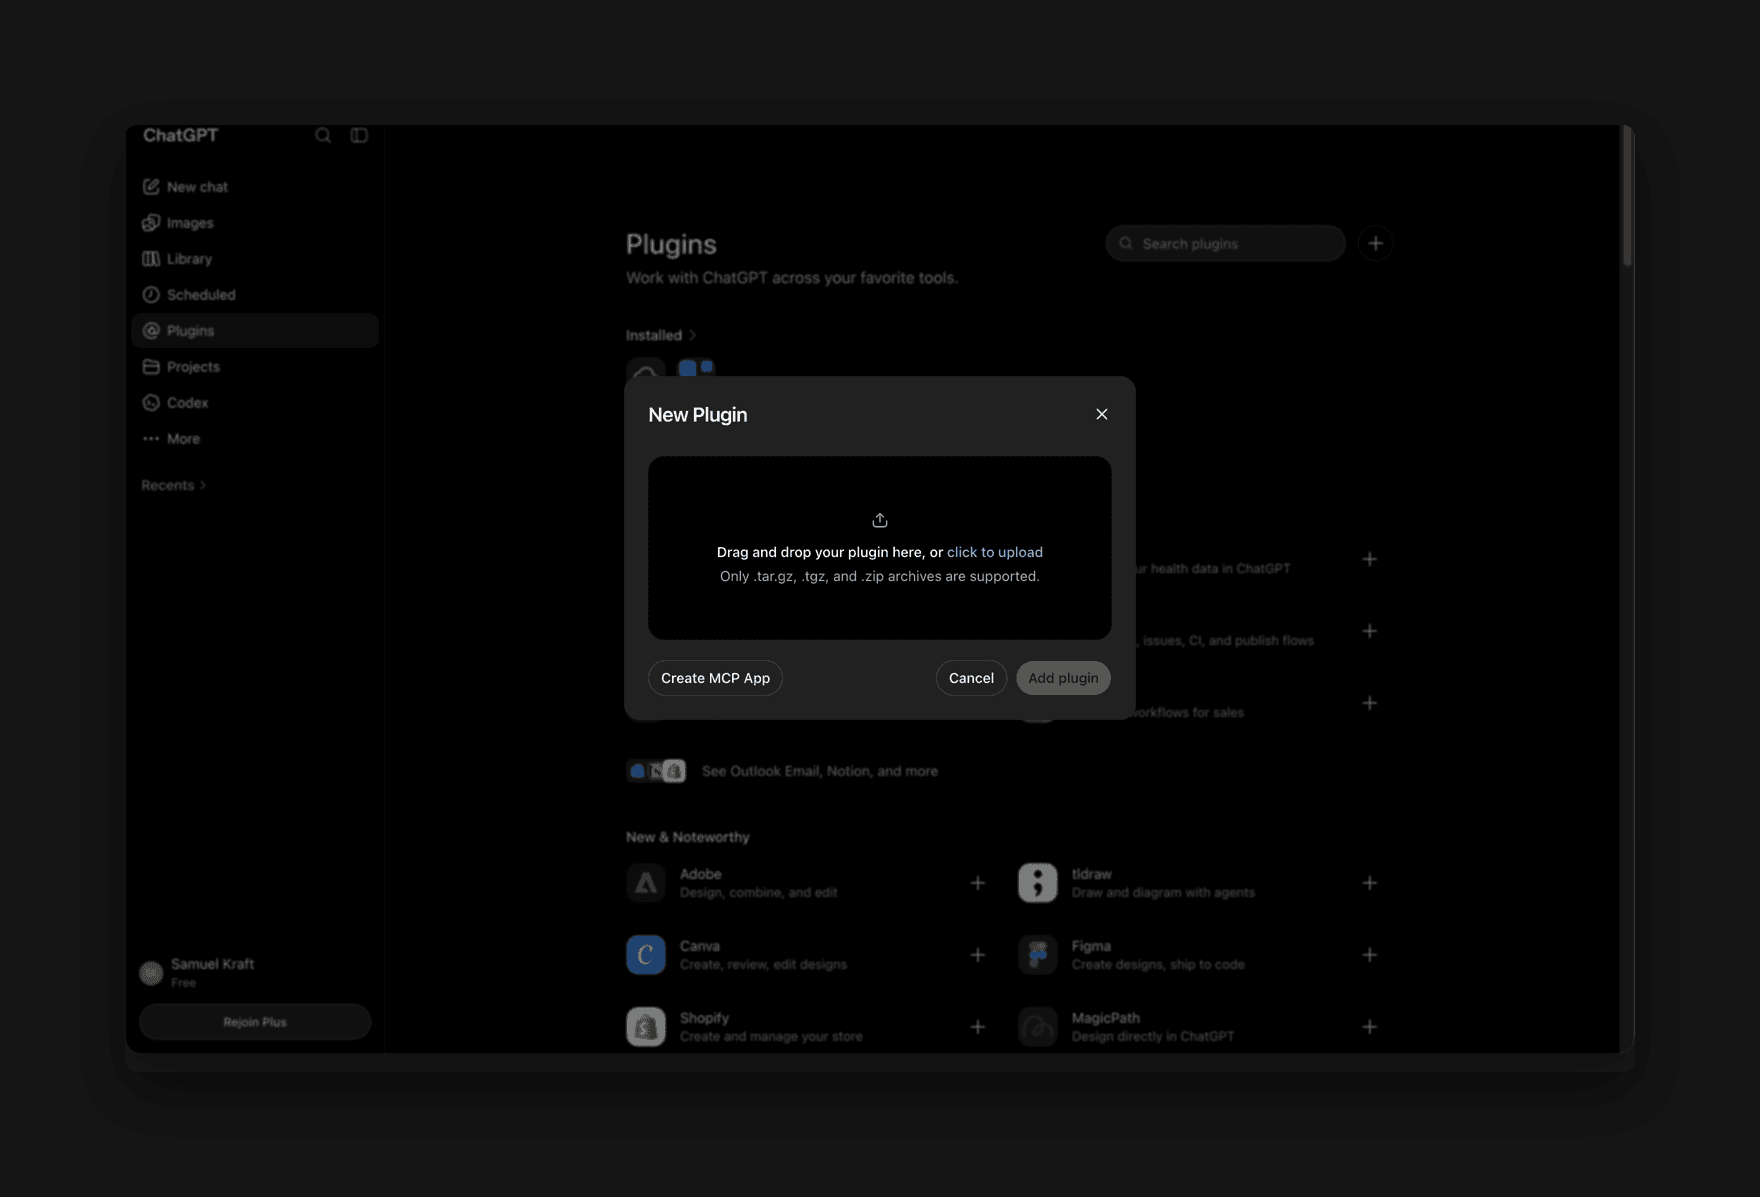
Task: Go to Scheduled in the sidebar
Action: pos(255,295)
